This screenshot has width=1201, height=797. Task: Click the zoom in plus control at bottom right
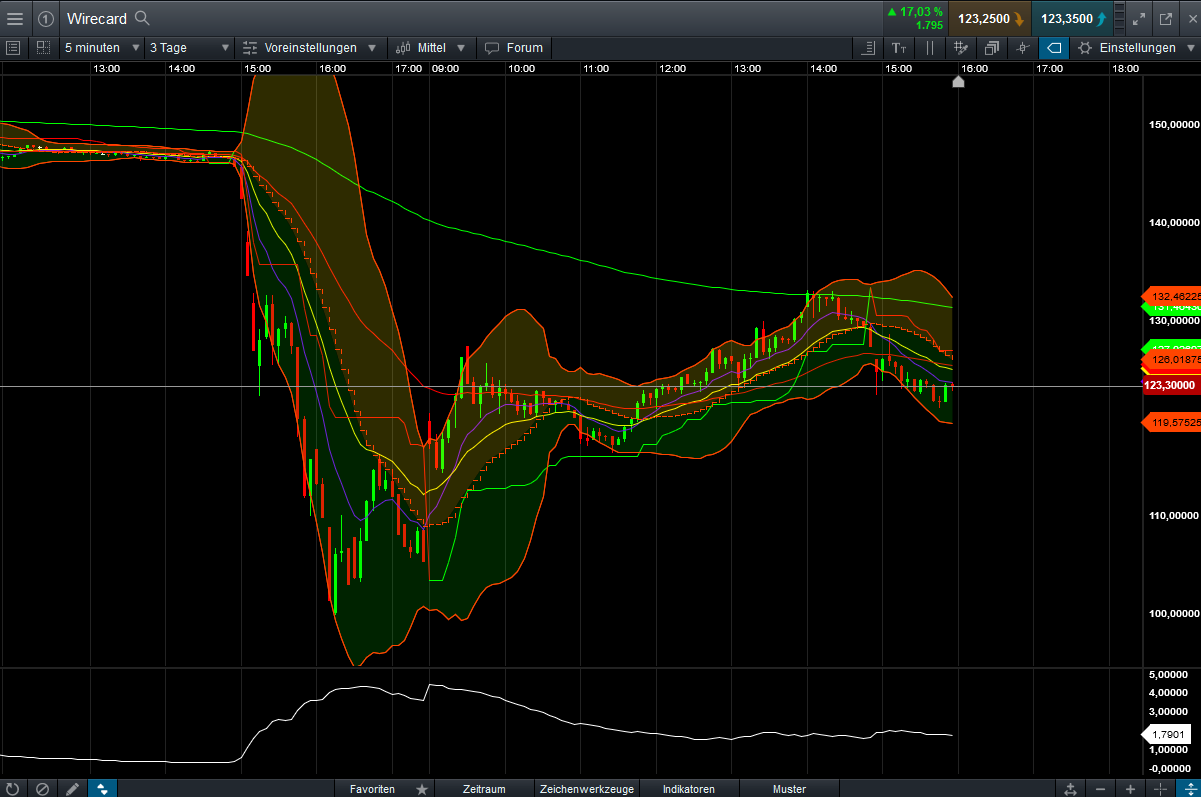tap(1129, 789)
